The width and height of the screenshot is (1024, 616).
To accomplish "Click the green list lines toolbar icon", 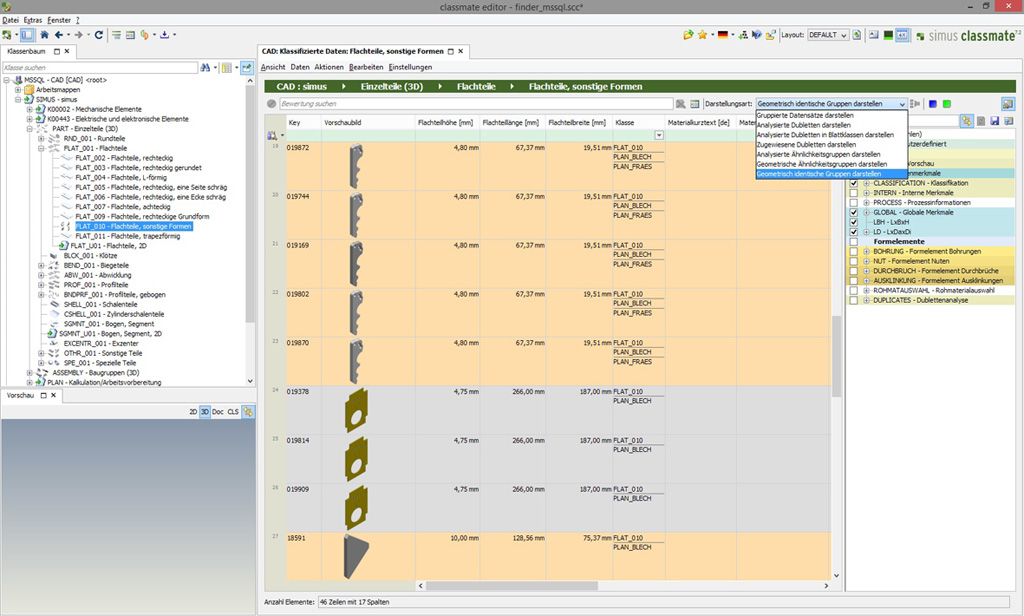I will 116,35.
